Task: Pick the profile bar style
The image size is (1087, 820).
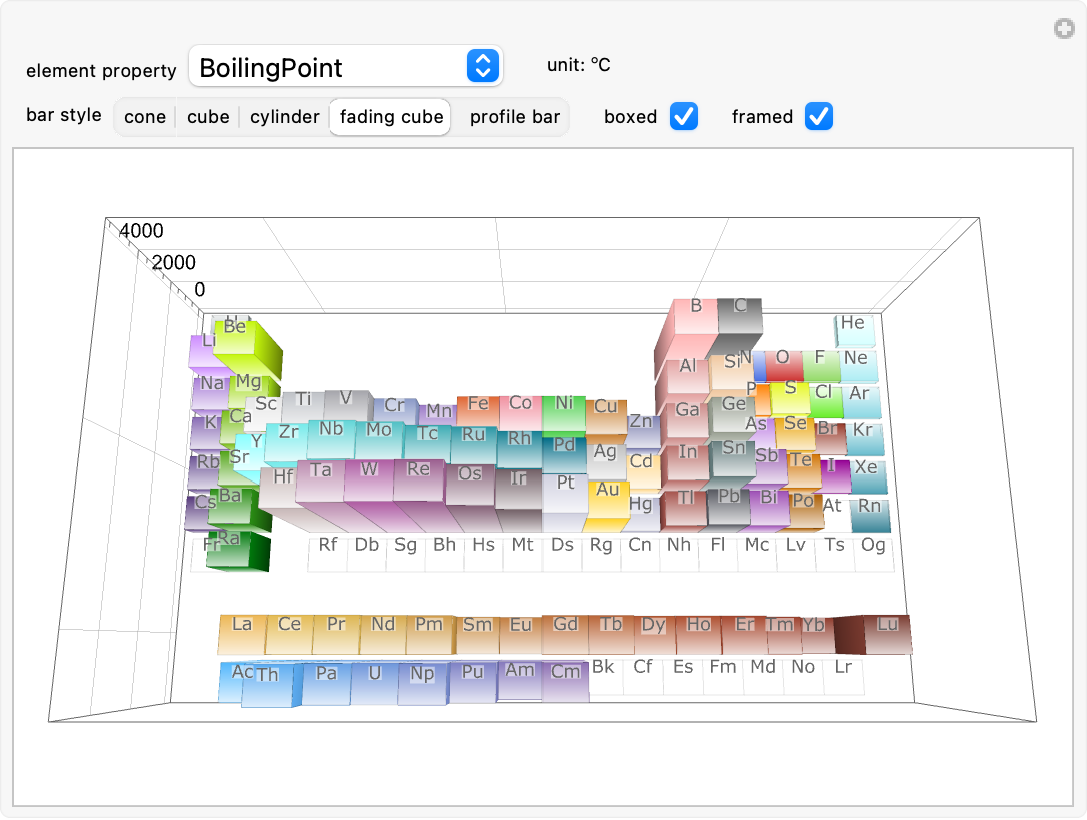Action: click(515, 117)
